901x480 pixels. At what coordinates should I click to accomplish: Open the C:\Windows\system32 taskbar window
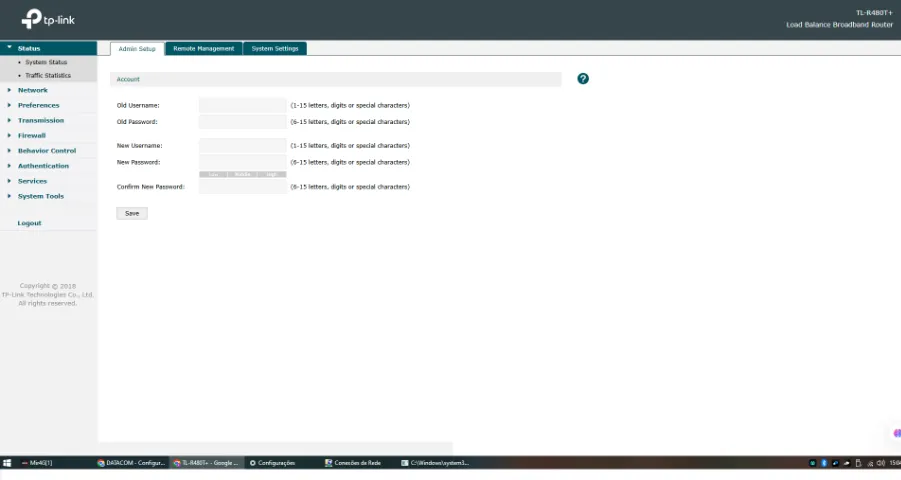[435, 463]
